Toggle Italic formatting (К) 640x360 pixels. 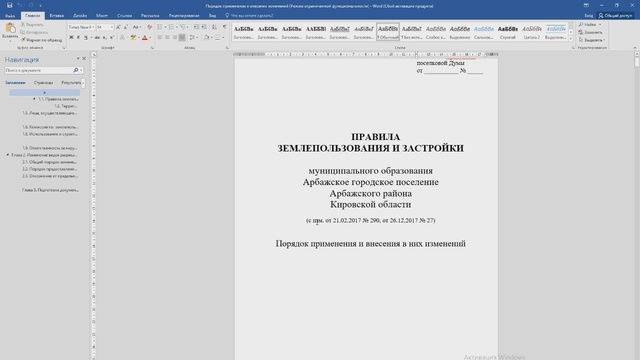pos(78,38)
